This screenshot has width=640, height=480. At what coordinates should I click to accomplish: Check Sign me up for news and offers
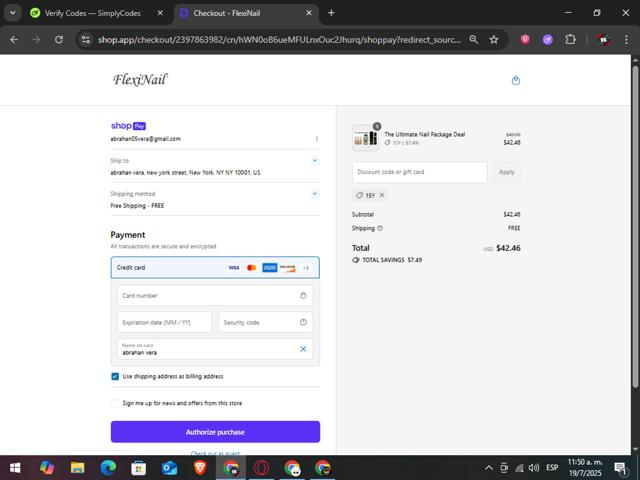(115, 403)
